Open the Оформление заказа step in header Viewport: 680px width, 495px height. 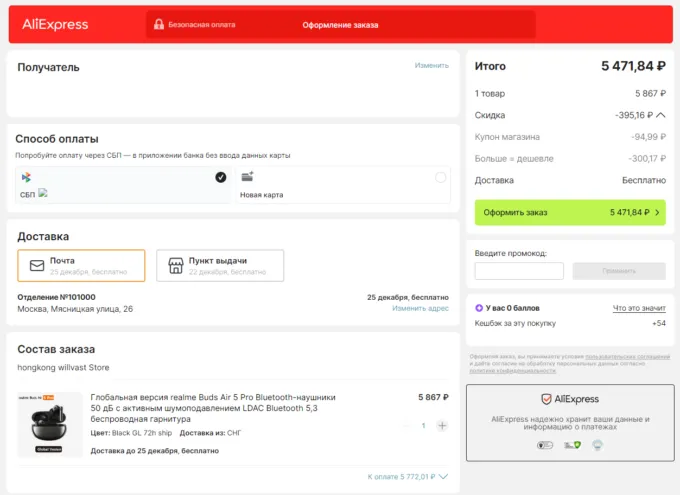point(340,24)
